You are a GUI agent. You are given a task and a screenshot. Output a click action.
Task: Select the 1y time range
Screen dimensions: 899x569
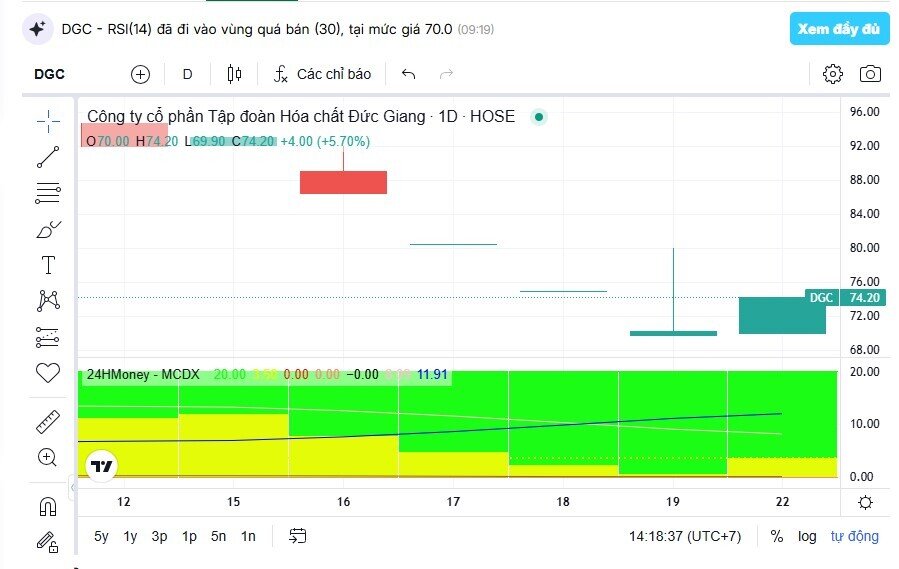coord(130,536)
